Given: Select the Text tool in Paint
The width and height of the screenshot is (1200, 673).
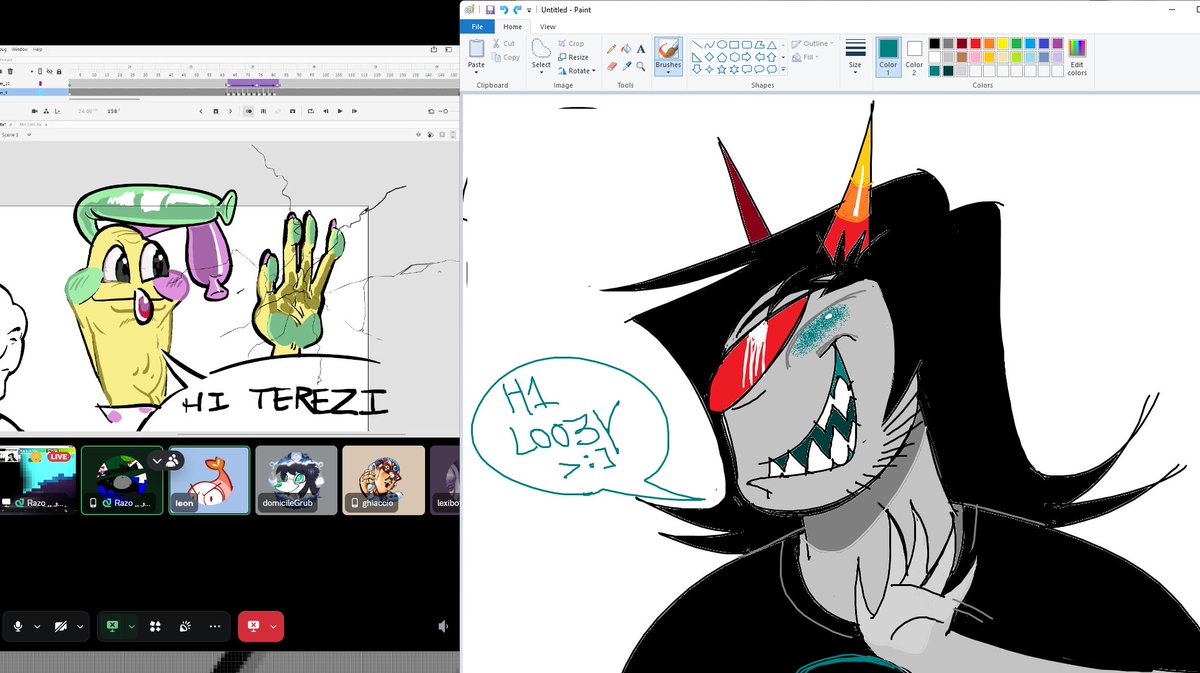Looking at the screenshot, I should tap(641, 48).
